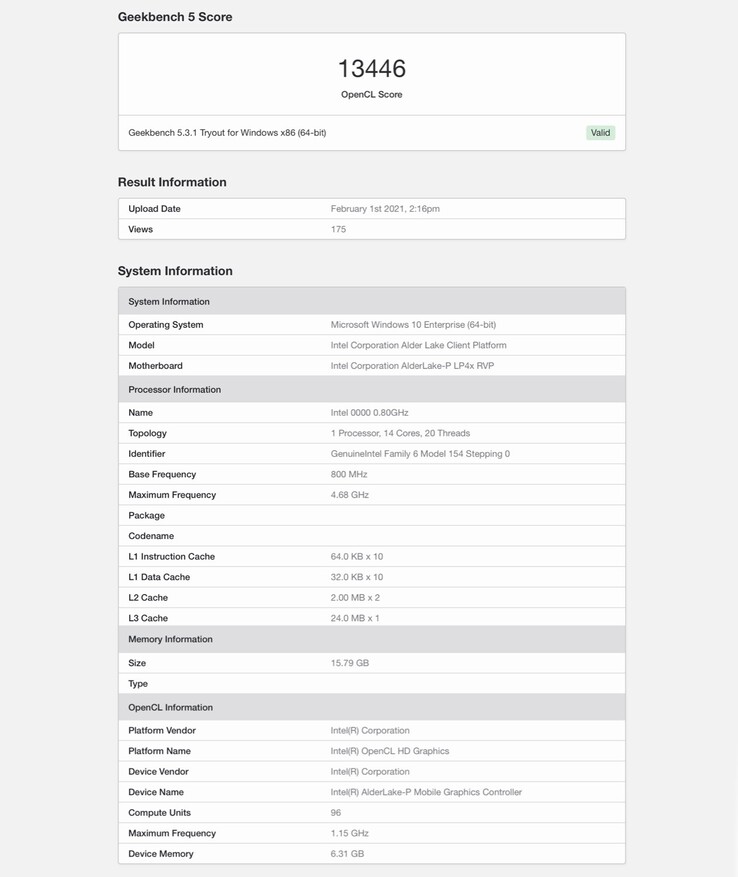Viewport: 738px width, 877px height.
Task: Click the 13446 OpenCL score number
Action: coord(371,69)
